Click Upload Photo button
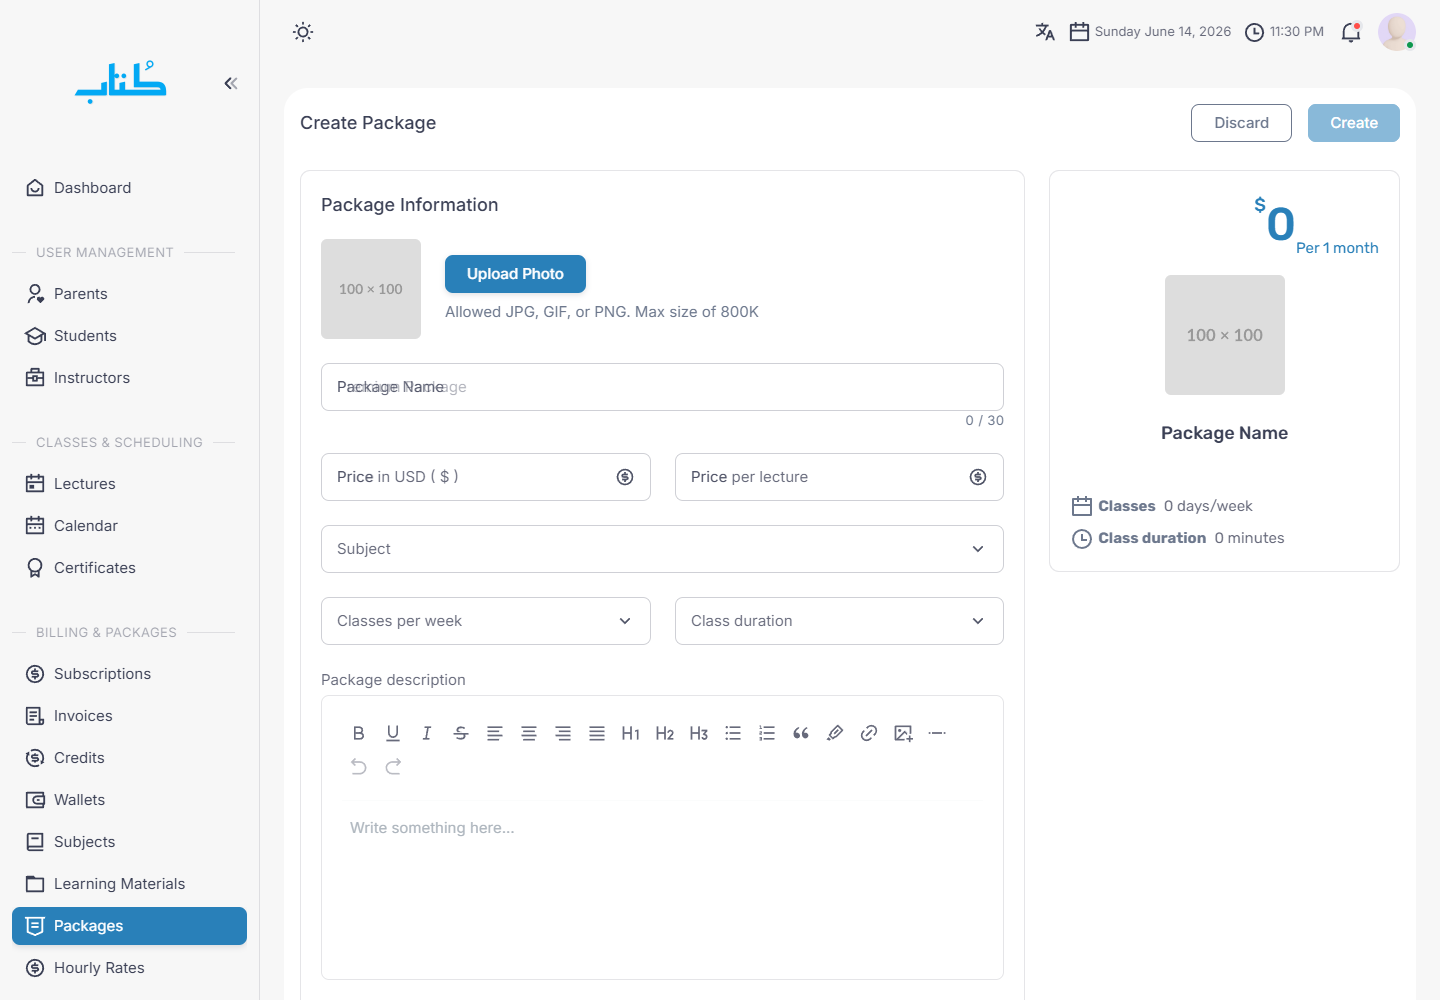The height and width of the screenshot is (1000, 1440). point(515,274)
